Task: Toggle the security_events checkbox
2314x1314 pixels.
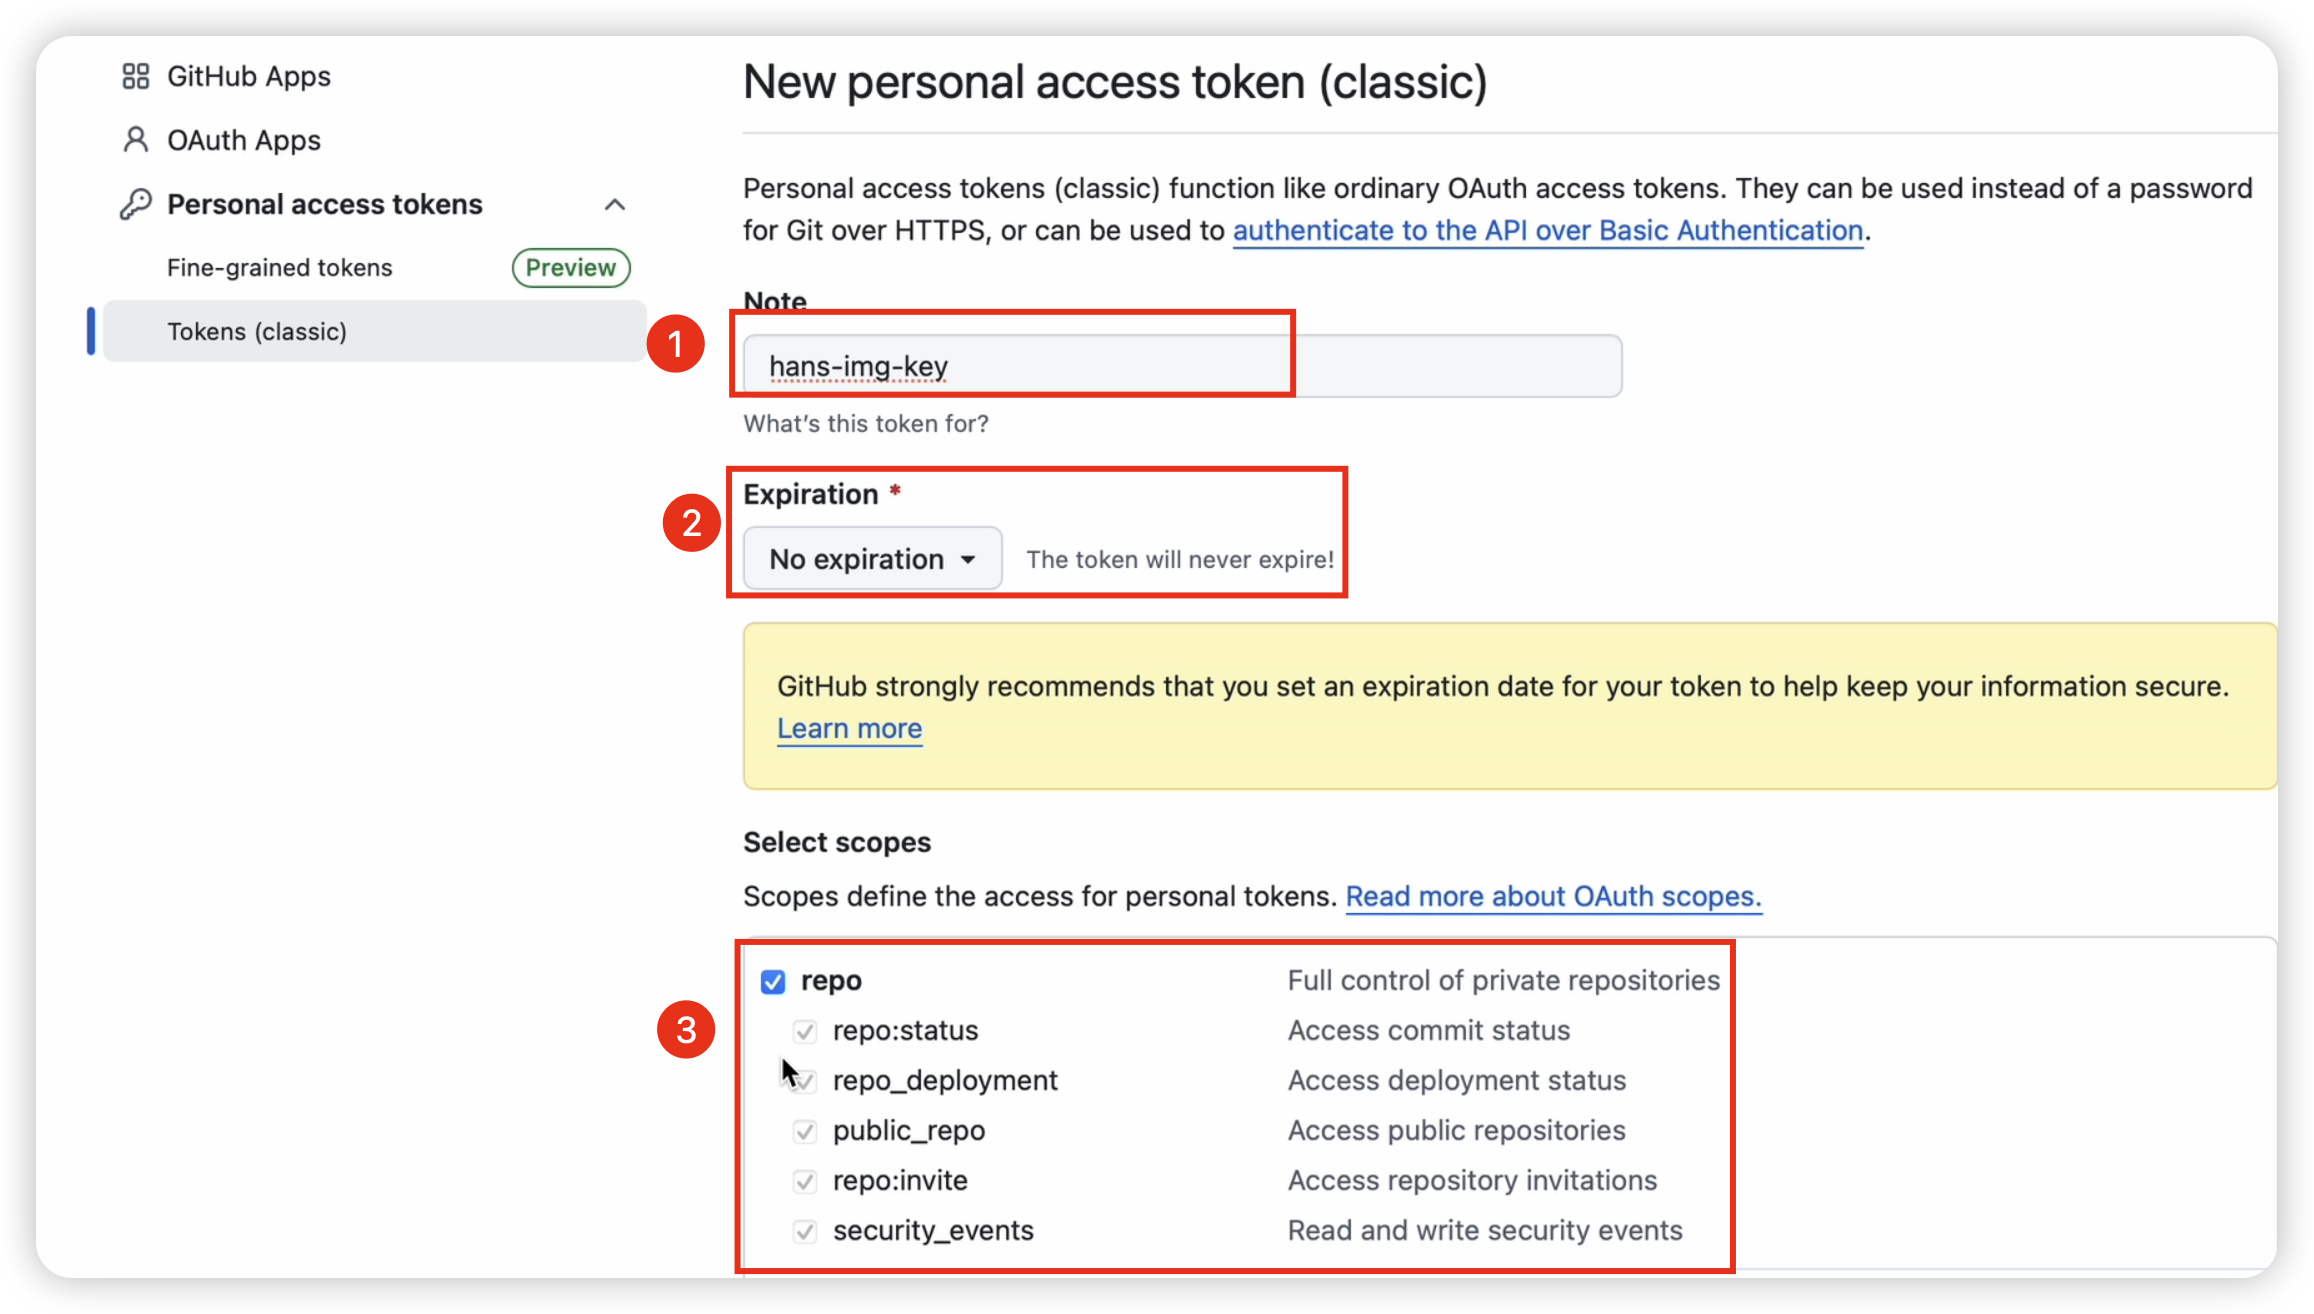Action: click(805, 1231)
